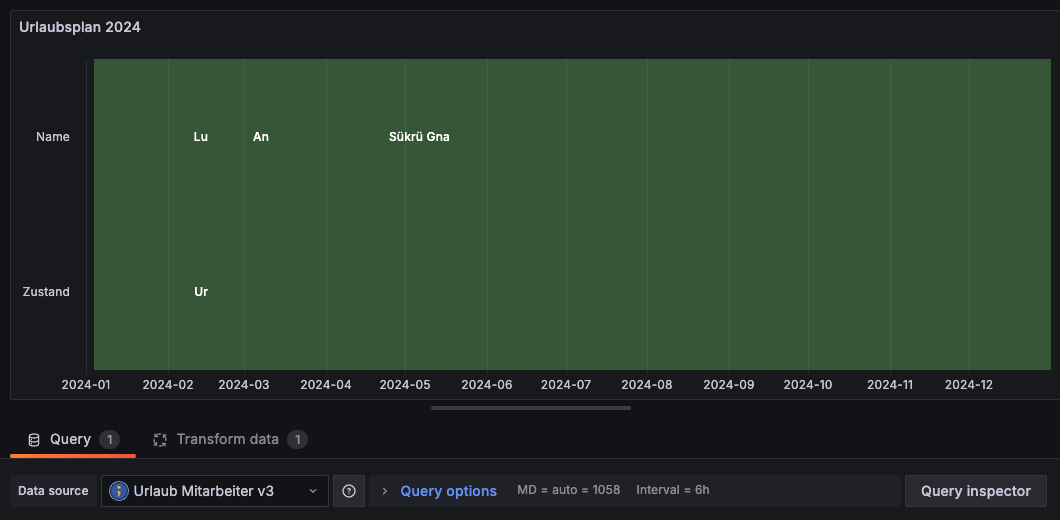Click the MD = auto = 1058 text
This screenshot has width=1060, height=520.
click(x=569, y=490)
